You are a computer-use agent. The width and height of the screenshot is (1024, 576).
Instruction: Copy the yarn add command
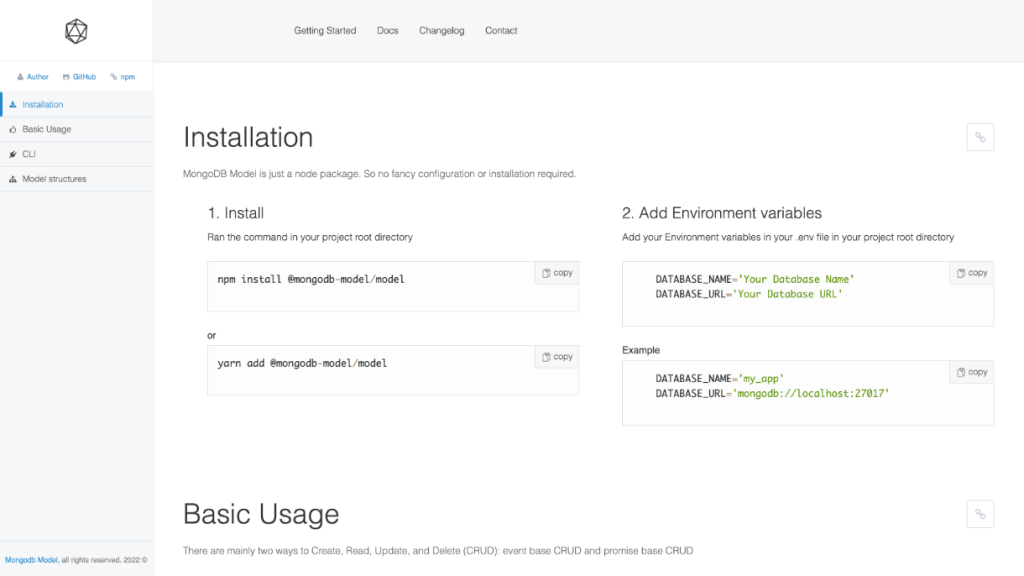click(x=557, y=357)
